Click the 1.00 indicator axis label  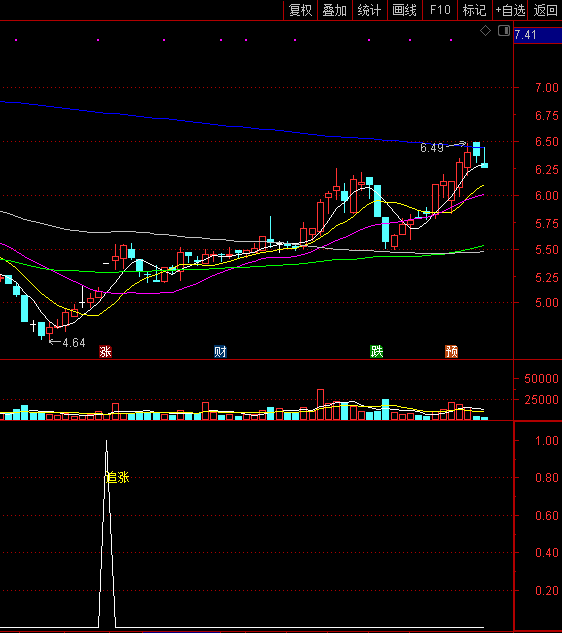tap(547, 440)
